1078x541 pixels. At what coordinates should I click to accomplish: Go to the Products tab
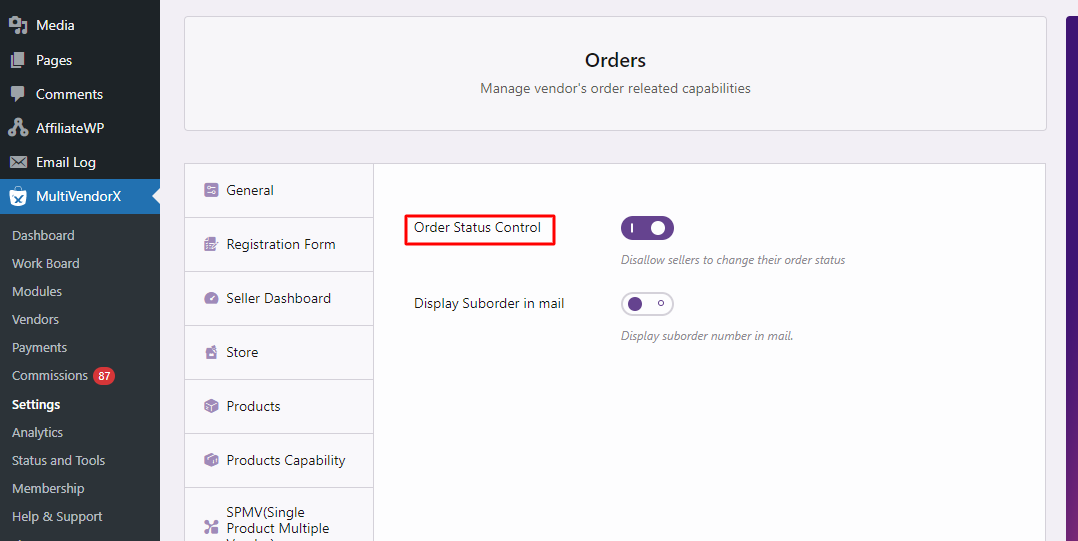[x=279, y=406]
